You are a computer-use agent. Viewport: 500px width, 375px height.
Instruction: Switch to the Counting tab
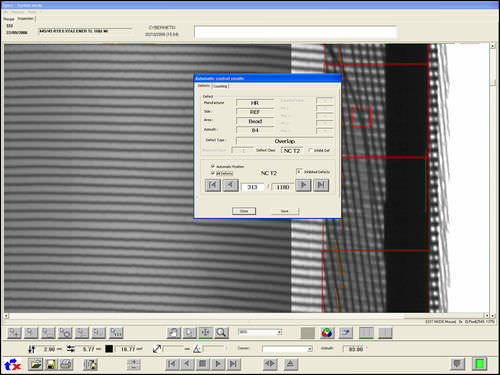(x=220, y=86)
